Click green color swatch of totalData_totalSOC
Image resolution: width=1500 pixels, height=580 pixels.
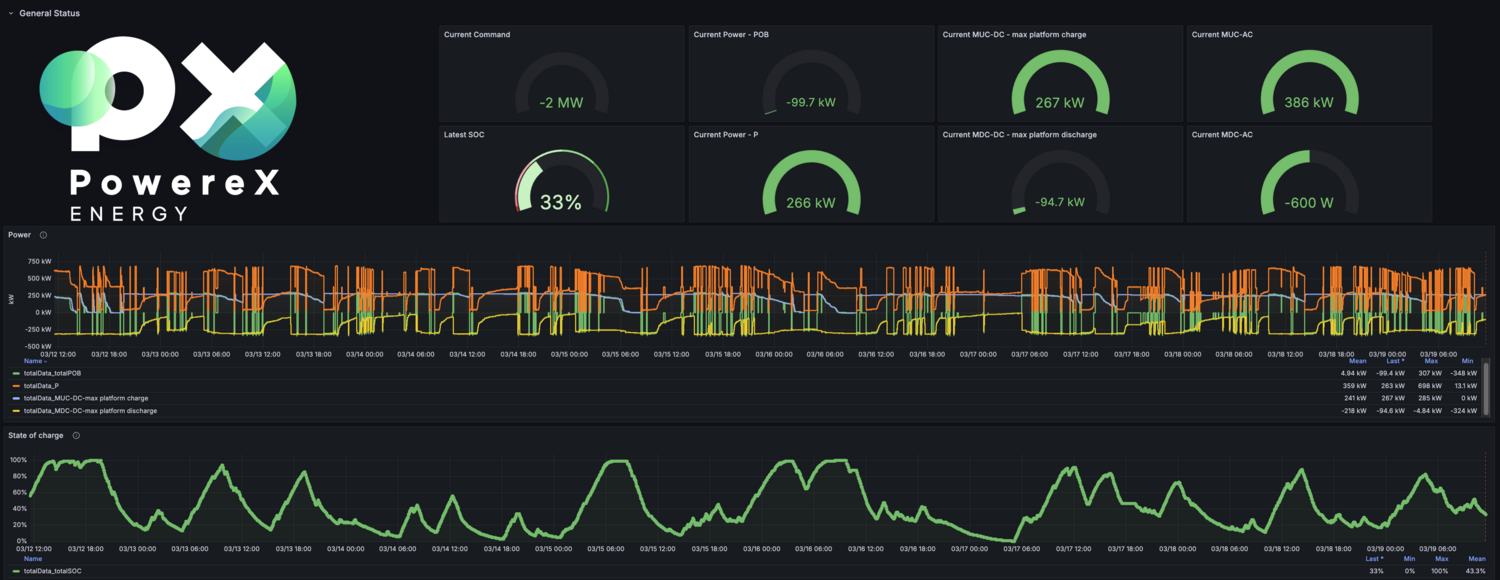15,570
